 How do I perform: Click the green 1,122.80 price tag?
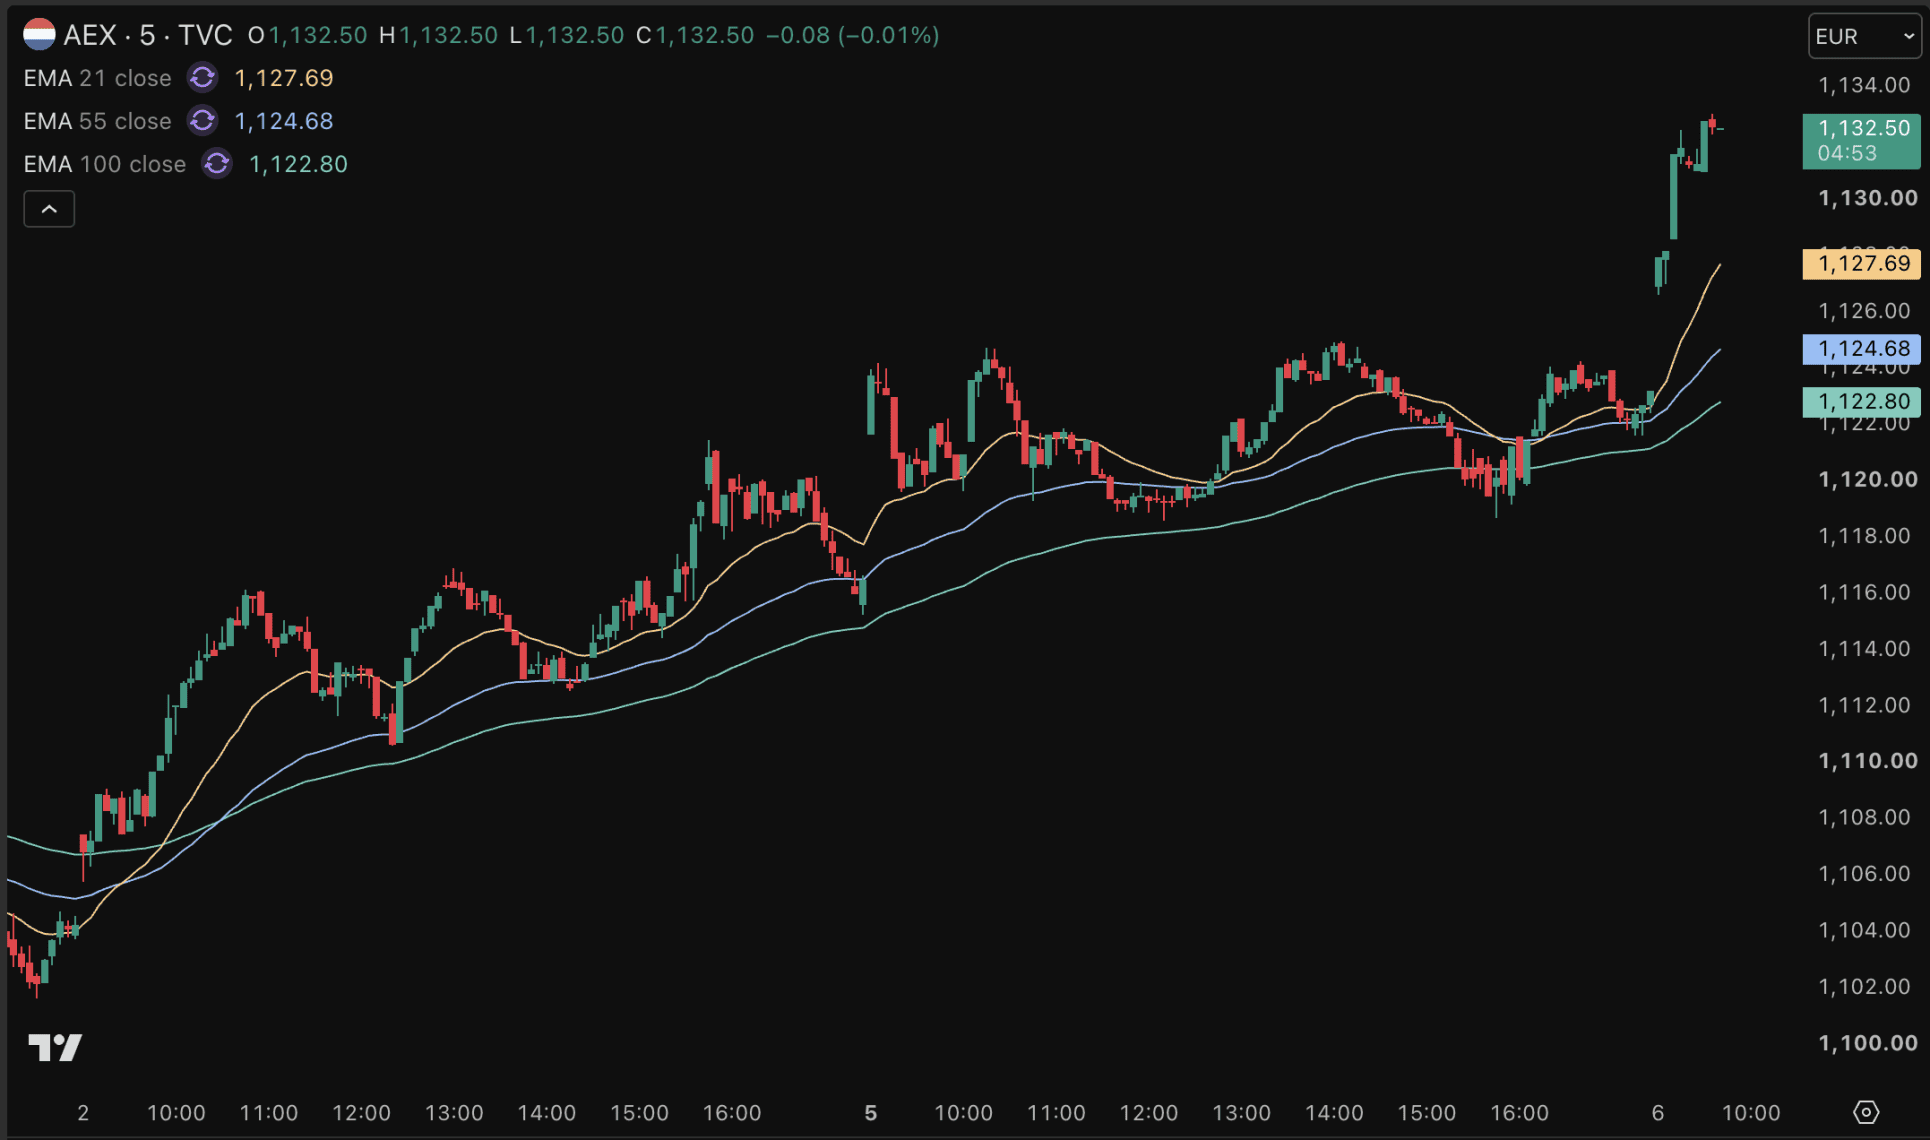pyautogui.click(x=1862, y=402)
